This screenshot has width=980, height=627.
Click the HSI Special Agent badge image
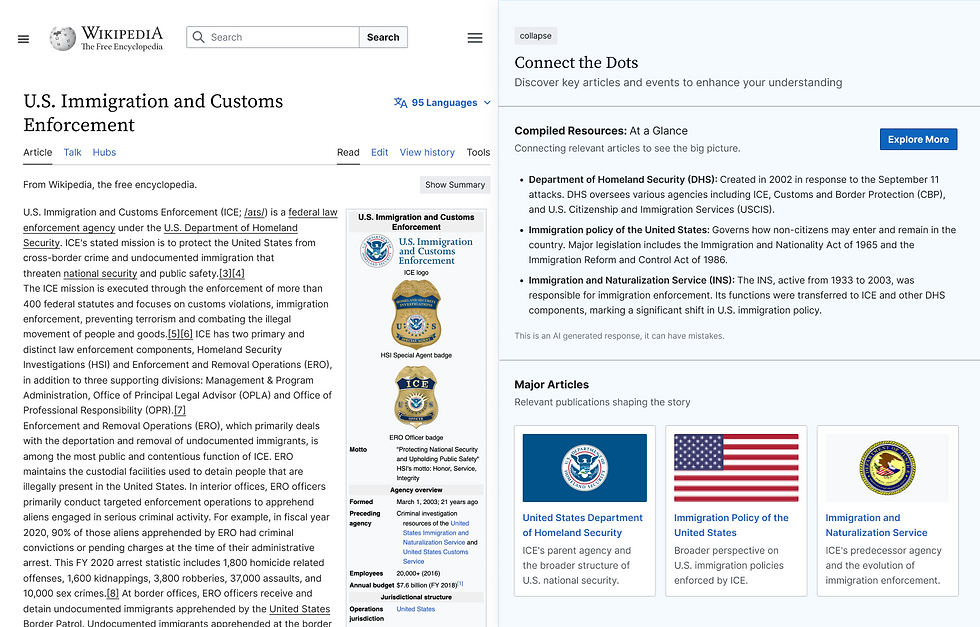pyautogui.click(x=416, y=313)
